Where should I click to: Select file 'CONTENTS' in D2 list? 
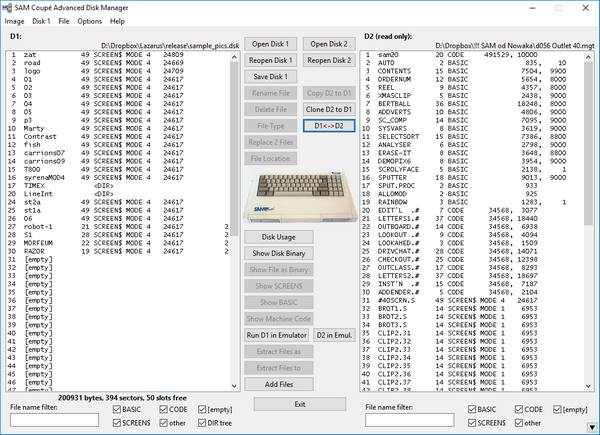tap(473, 71)
